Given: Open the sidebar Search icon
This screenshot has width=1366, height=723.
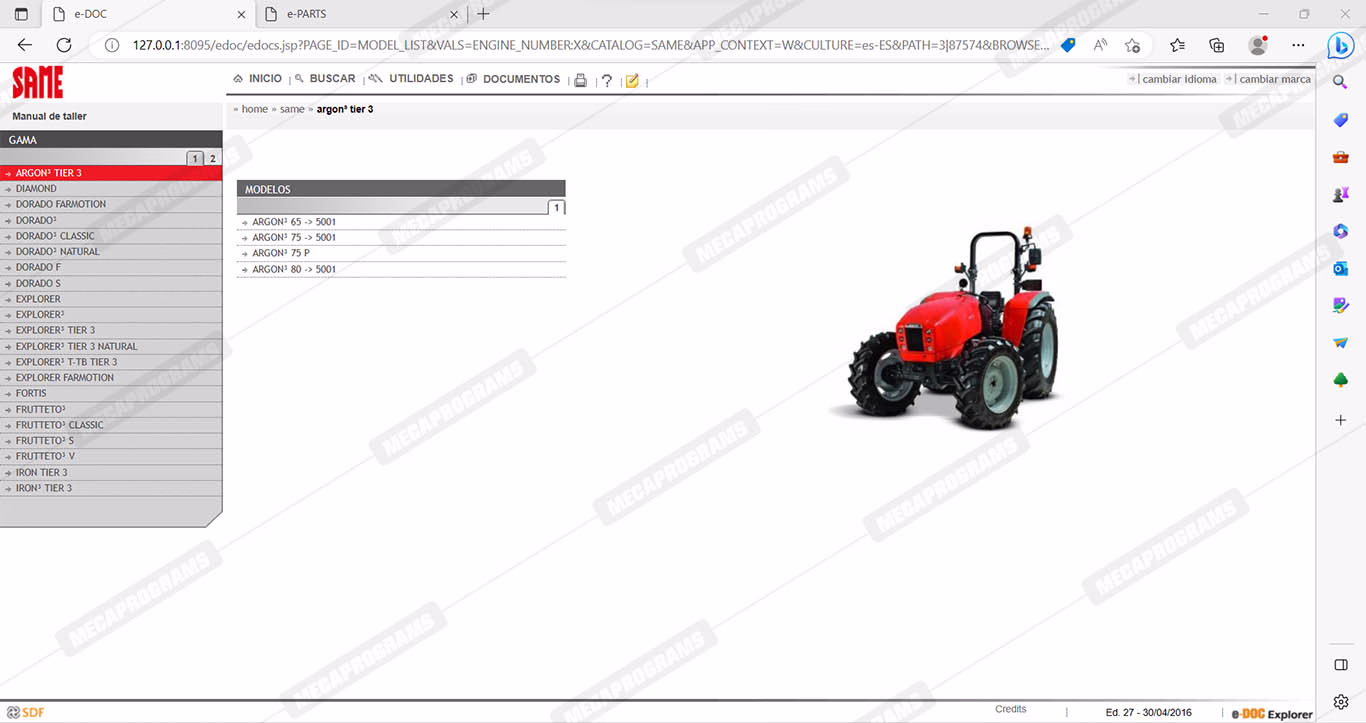Looking at the screenshot, I should coord(1341,82).
